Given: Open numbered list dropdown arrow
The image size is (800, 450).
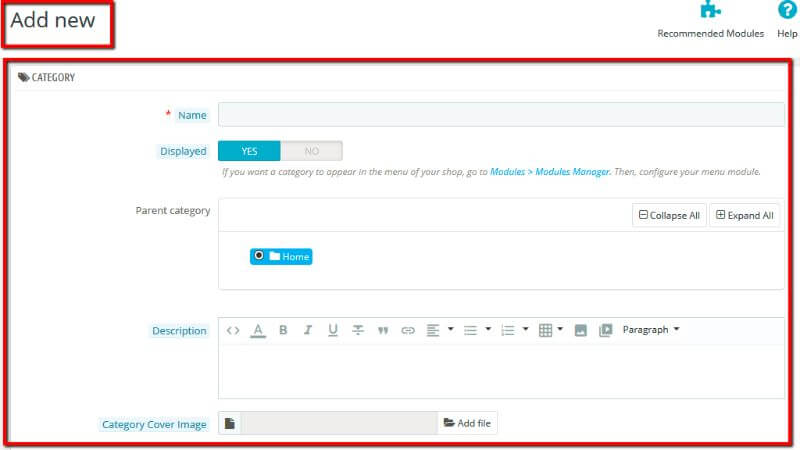Looking at the screenshot, I should pyautogui.click(x=526, y=329).
